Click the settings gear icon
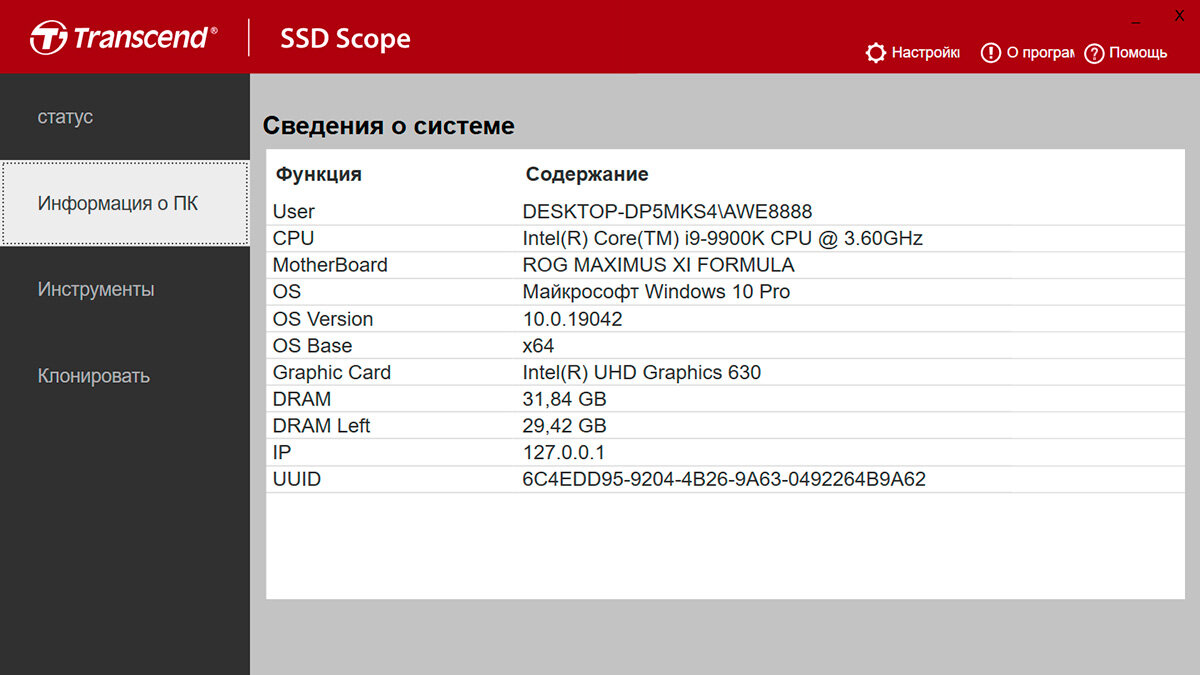1200x675 pixels. coord(876,53)
